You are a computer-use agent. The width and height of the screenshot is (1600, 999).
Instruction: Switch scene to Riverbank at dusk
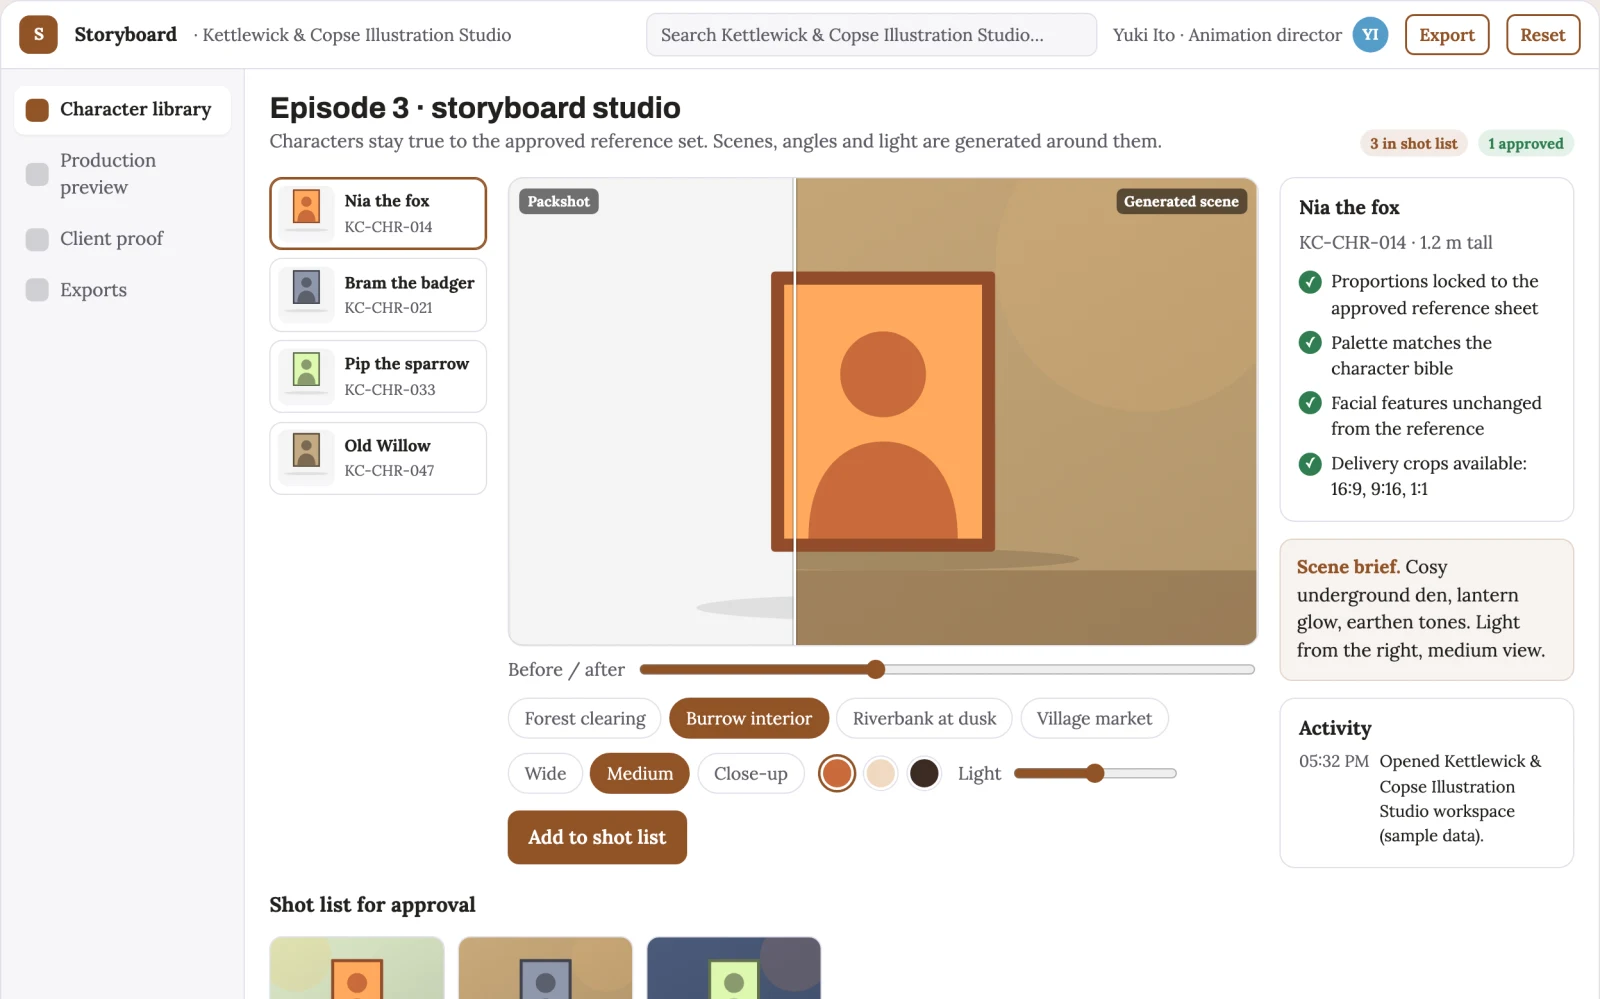(x=924, y=719)
